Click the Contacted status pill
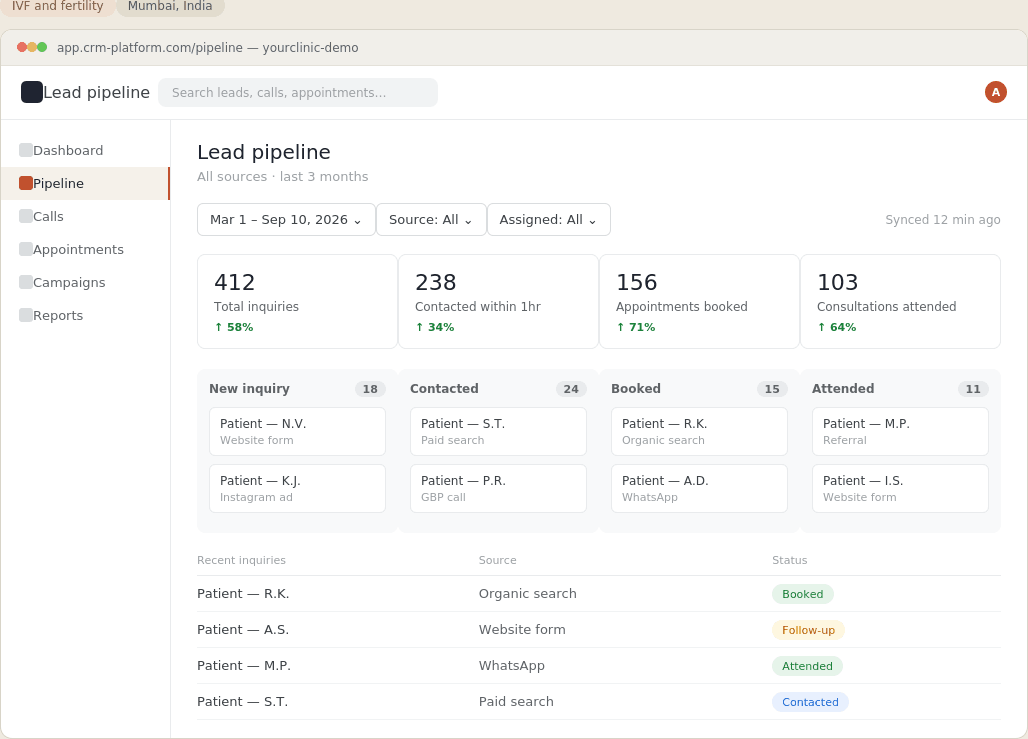This screenshot has height=739, width=1028. tap(810, 702)
